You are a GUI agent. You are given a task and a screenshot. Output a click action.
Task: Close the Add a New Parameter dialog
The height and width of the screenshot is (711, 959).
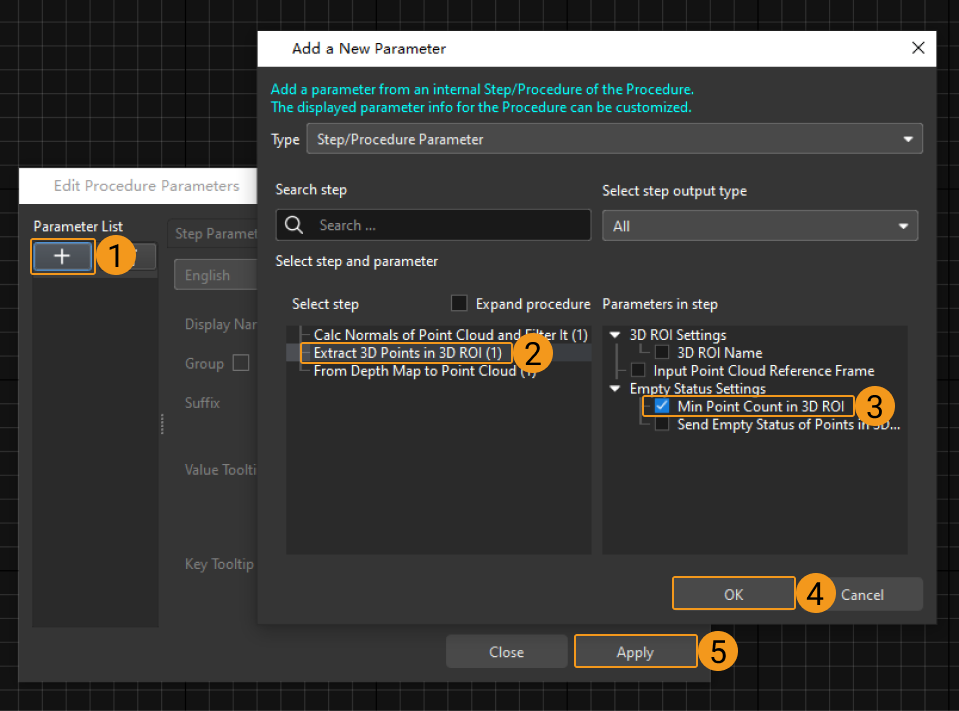(918, 48)
